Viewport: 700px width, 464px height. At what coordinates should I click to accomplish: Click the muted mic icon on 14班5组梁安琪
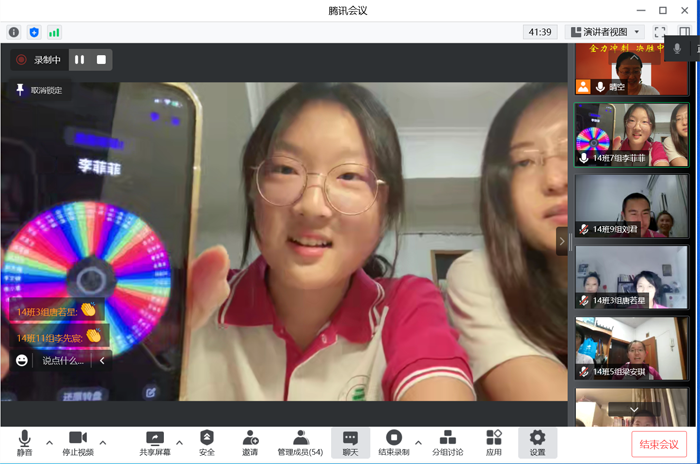click(583, 371)
